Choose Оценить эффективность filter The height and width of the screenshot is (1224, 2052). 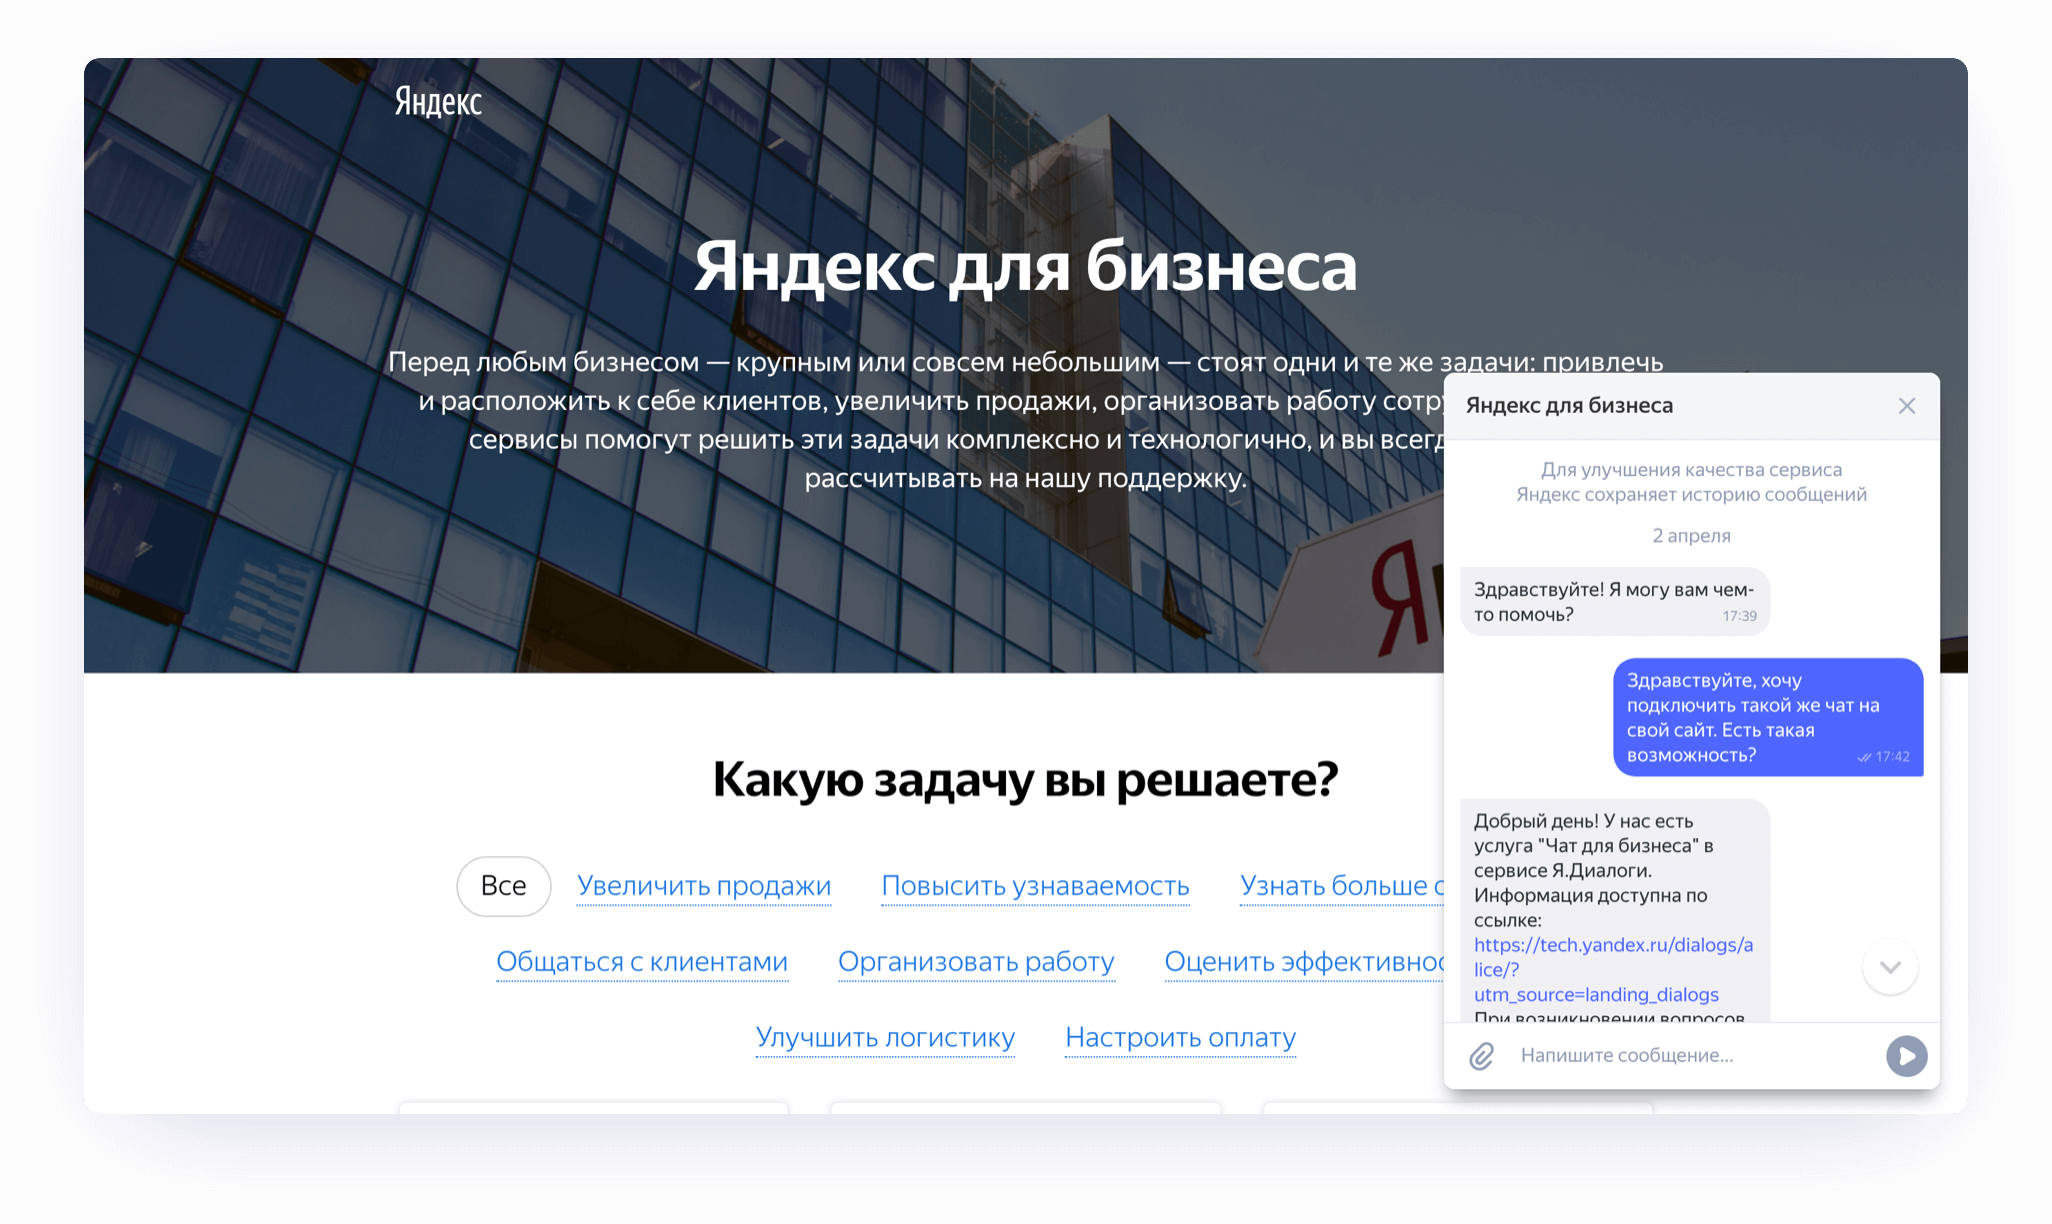[1304, 961]
